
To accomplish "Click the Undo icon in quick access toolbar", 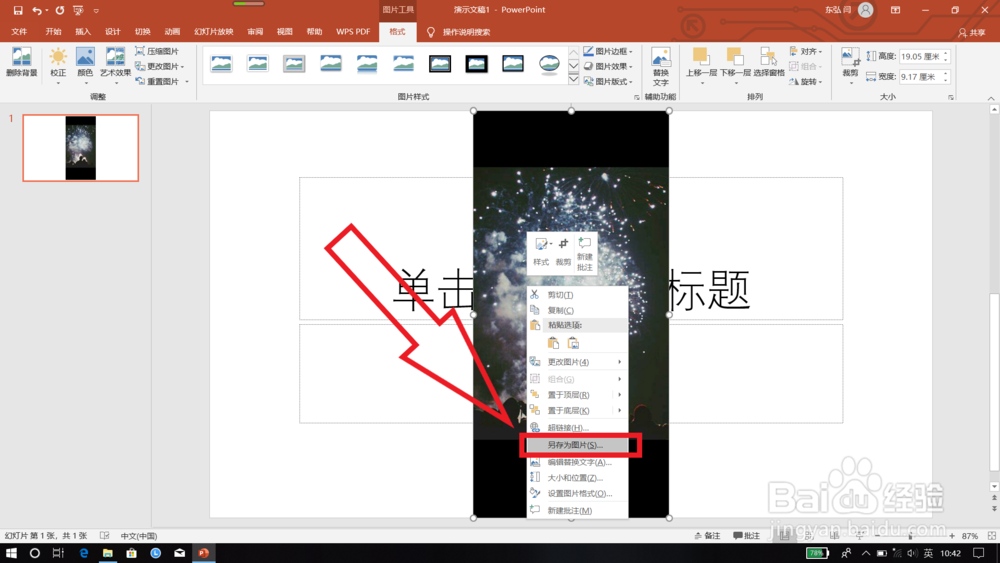I will click(x=37, y=10).
